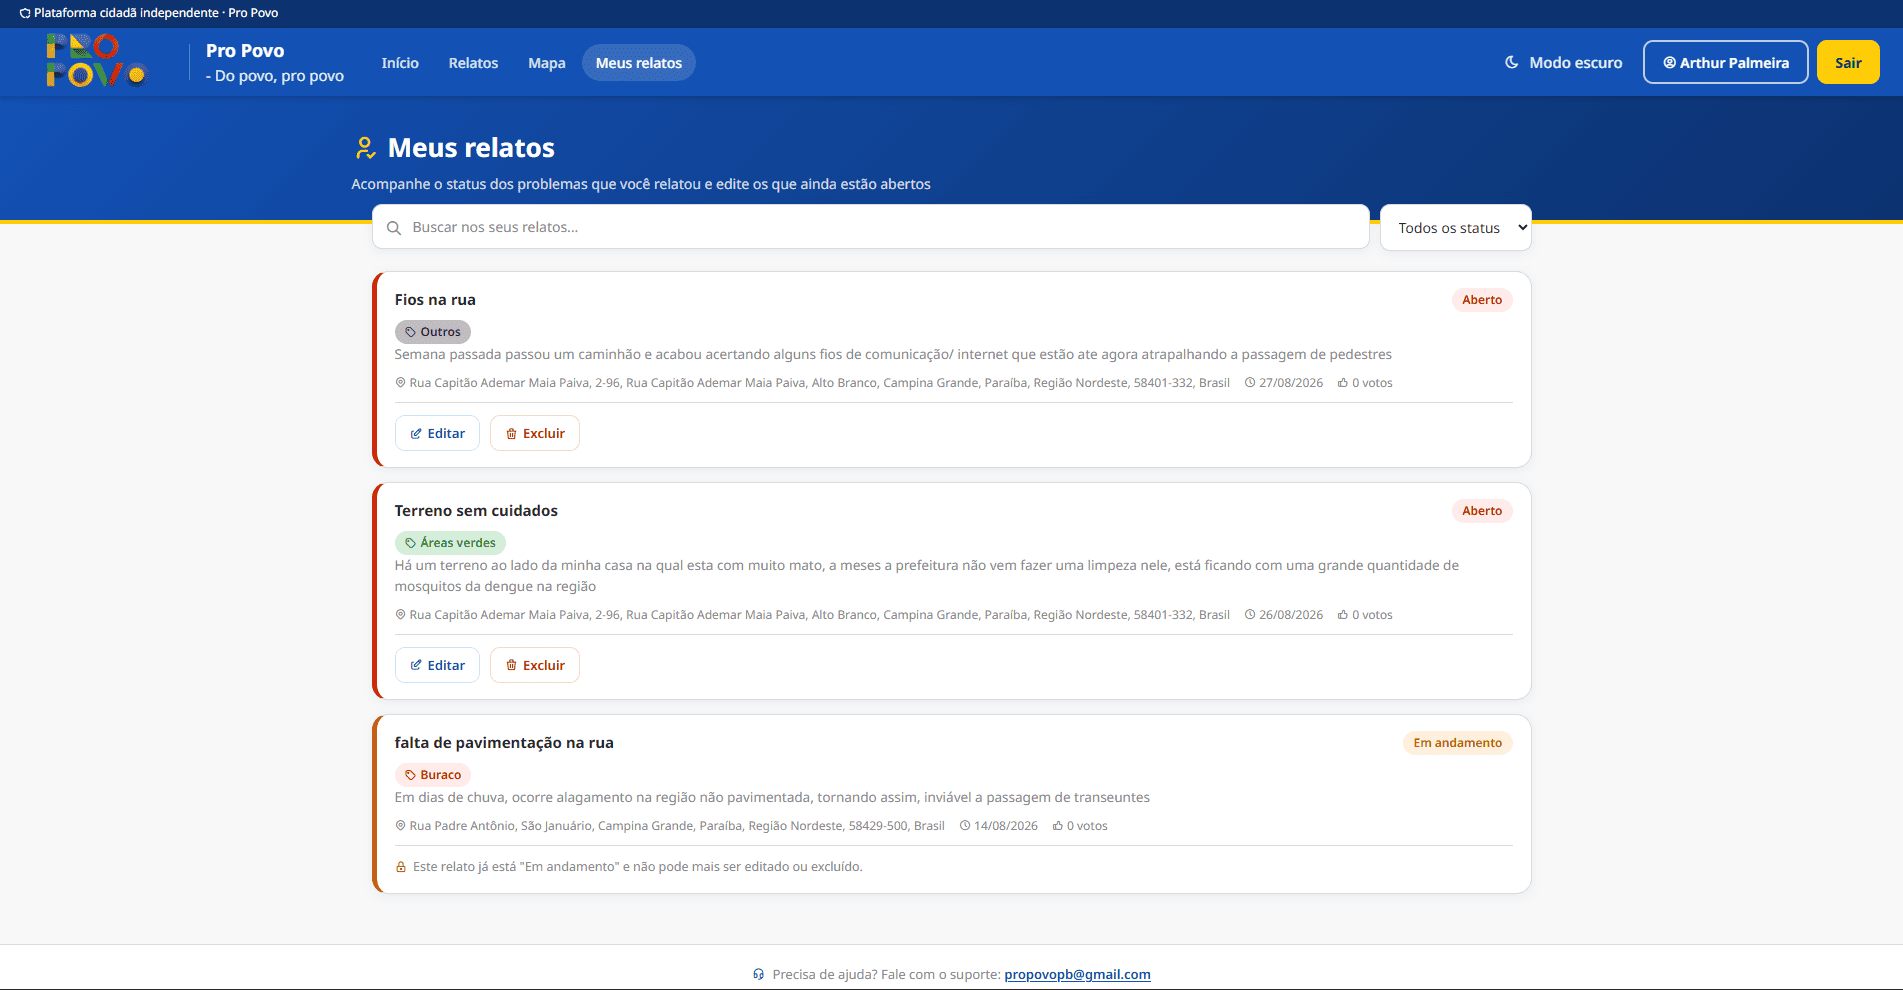Click the thumbs-up votes icon on Fios na rua
The width and height of the screenshot is (1903, 990).
pos(1343,383)
